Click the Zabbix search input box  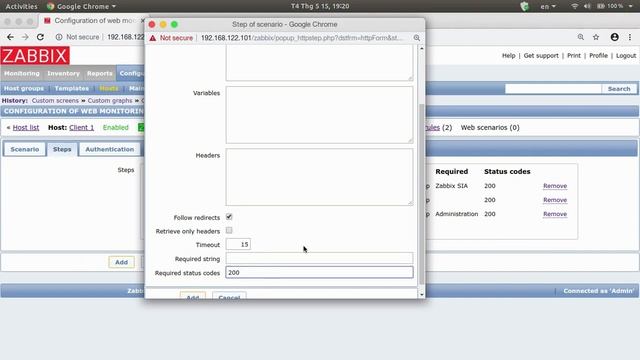[553, 89]
